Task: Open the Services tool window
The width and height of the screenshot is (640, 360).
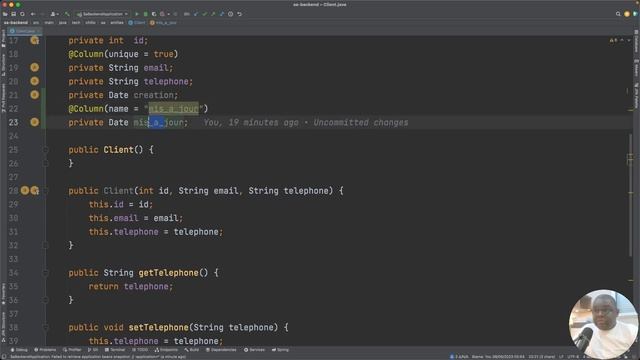Action: pos(254,350)
